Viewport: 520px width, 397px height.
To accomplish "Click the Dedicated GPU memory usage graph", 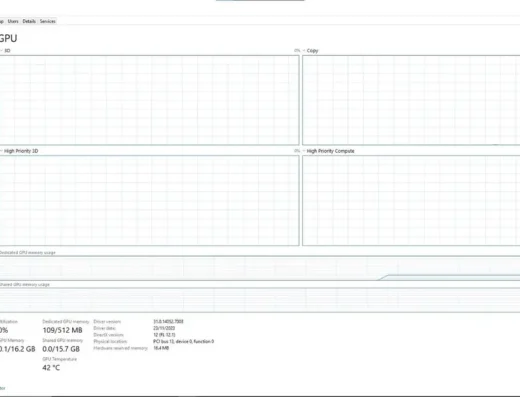I will point(260,268).
